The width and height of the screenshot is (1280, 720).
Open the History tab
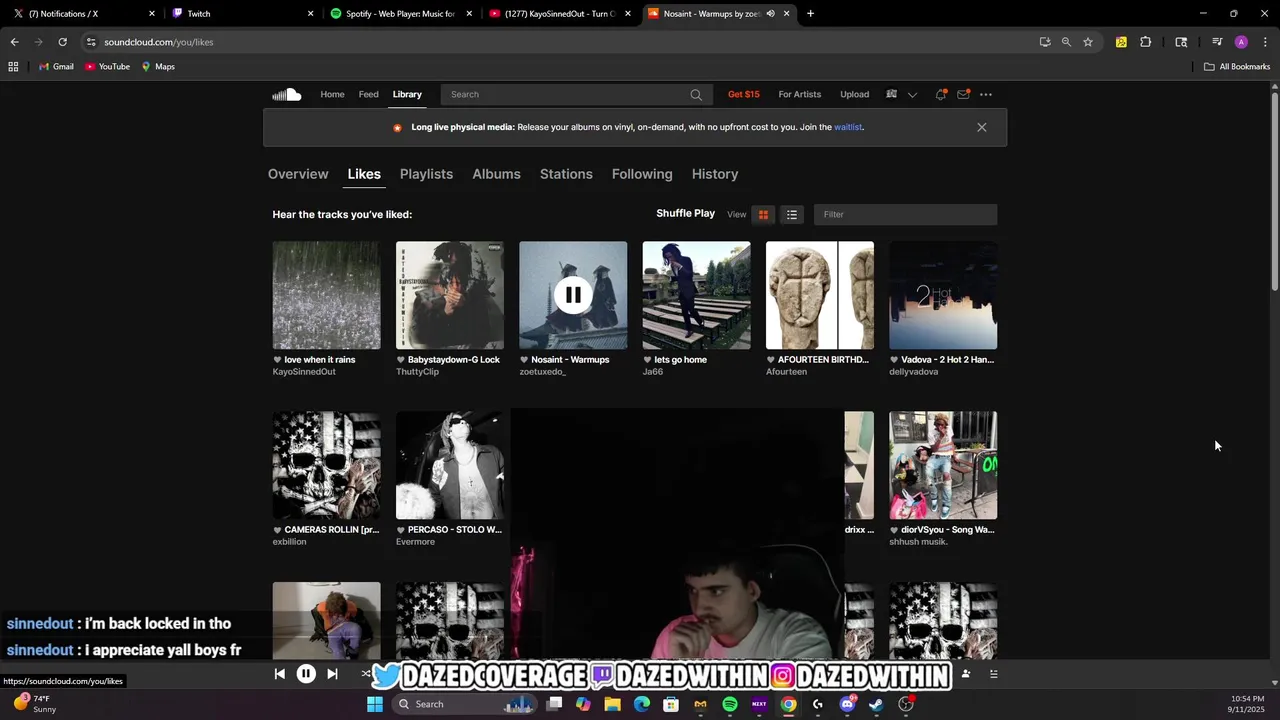(715, 174)
